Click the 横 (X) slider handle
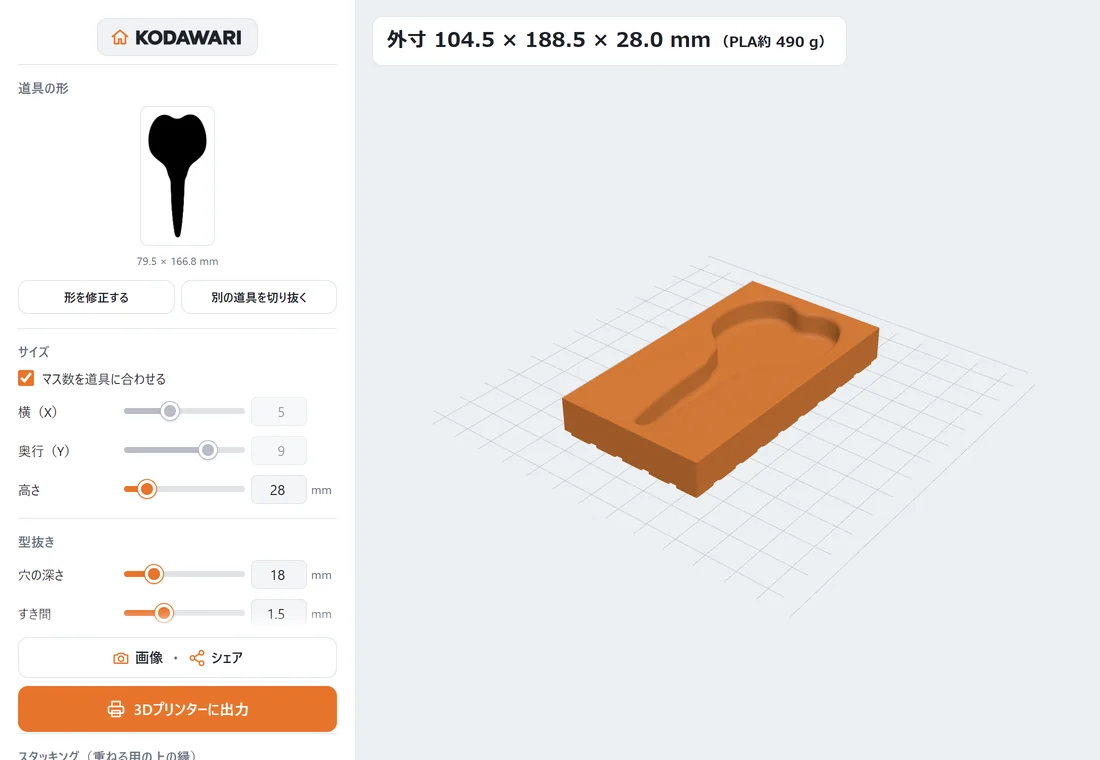1100x760 pixels. [170, 411]
